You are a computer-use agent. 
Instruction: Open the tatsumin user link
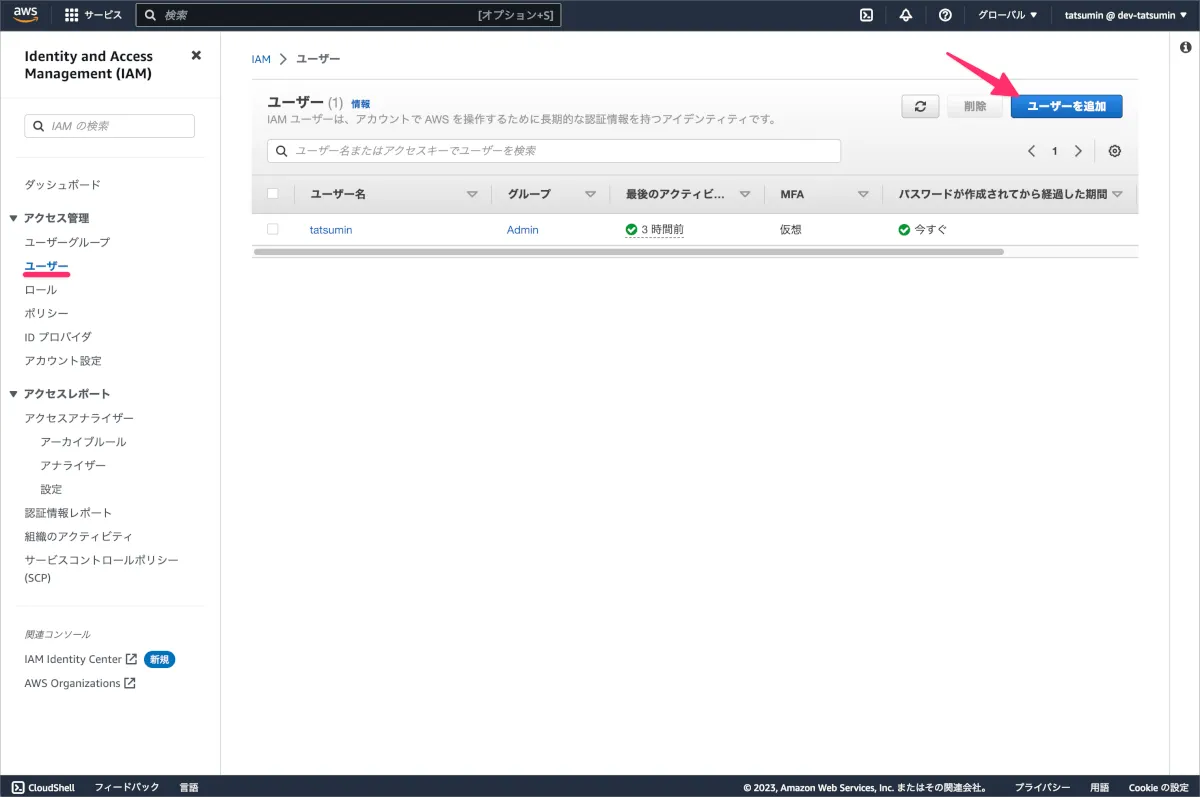tap(331, 230)
